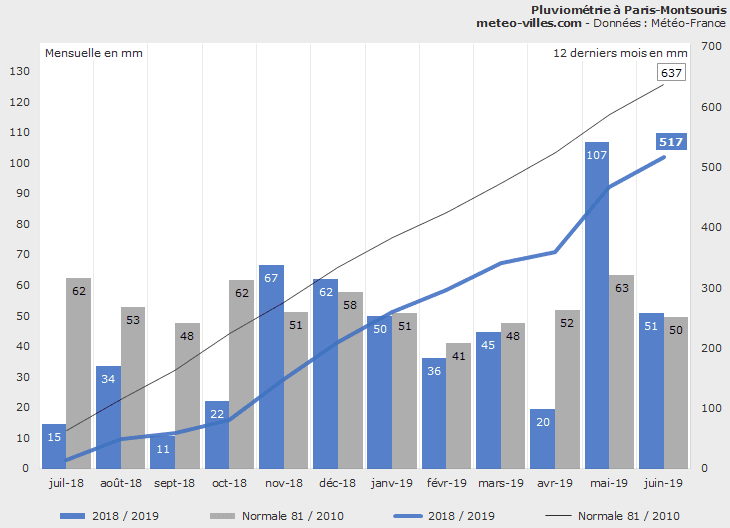Click the 12 derniers mois en mm label
The height and width of the screenshot is (528, 730).
(x=620, y=53)
